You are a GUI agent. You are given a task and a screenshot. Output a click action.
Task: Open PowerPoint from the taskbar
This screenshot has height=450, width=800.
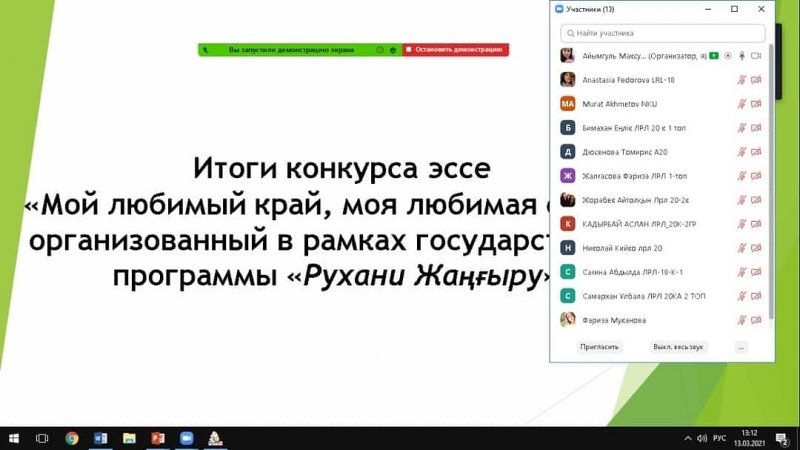[157, 438]
